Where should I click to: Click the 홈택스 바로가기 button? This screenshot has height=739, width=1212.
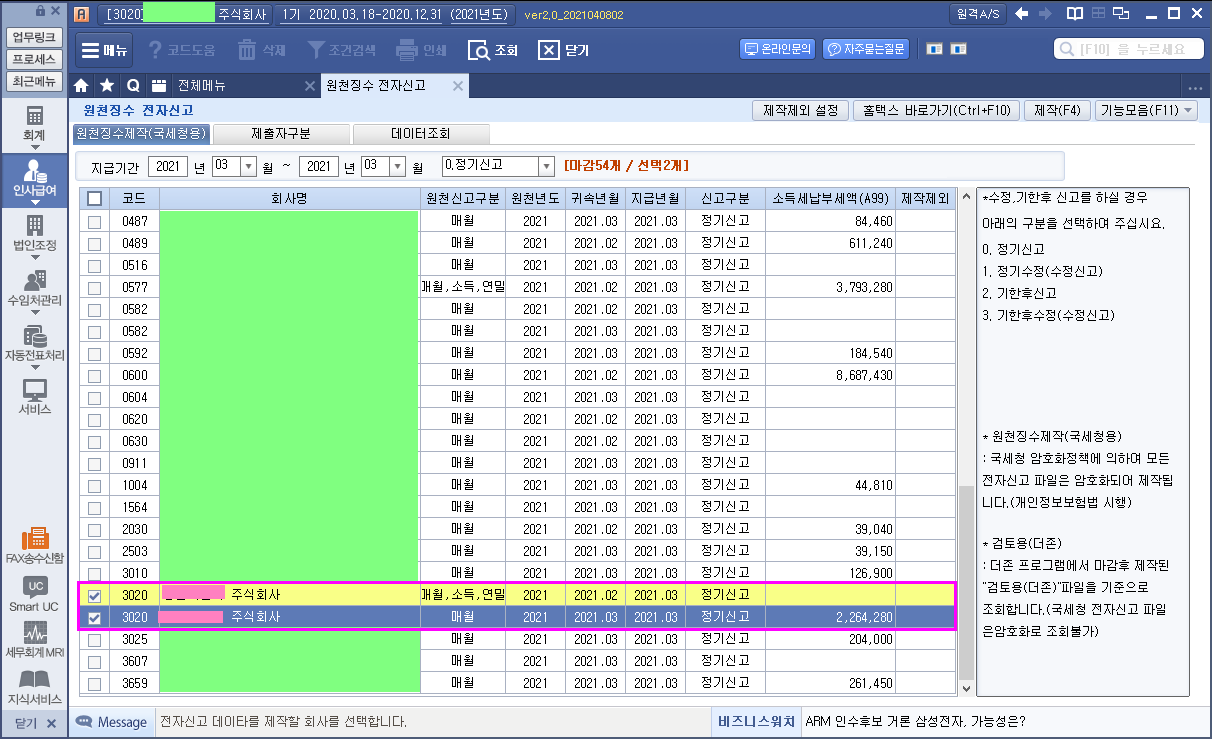pyautogui.click(x=937, y=110)
